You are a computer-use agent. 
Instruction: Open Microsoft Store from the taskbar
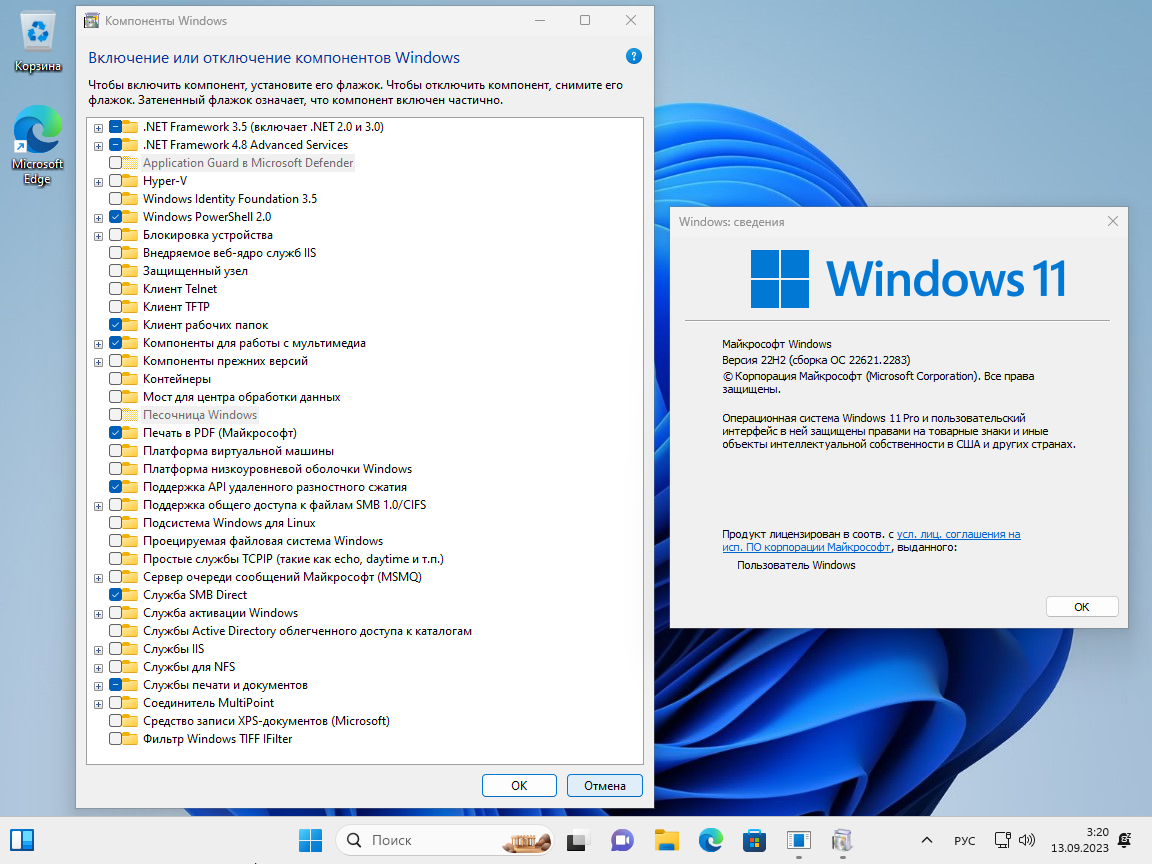click(x=754, y=840)
